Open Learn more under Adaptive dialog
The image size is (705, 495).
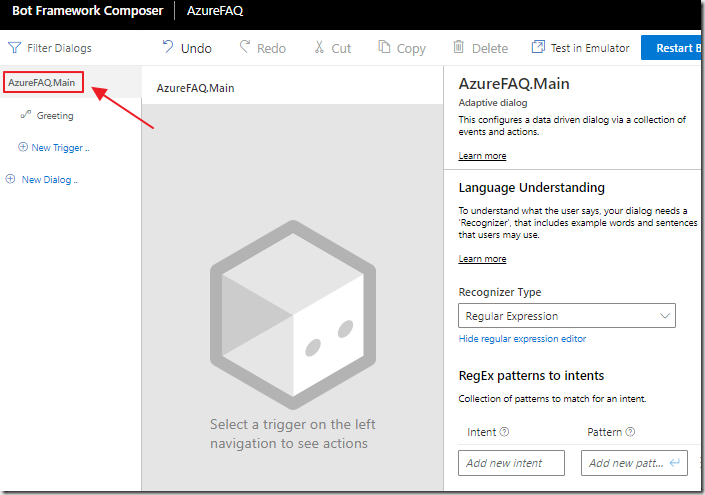click(482, 156)
